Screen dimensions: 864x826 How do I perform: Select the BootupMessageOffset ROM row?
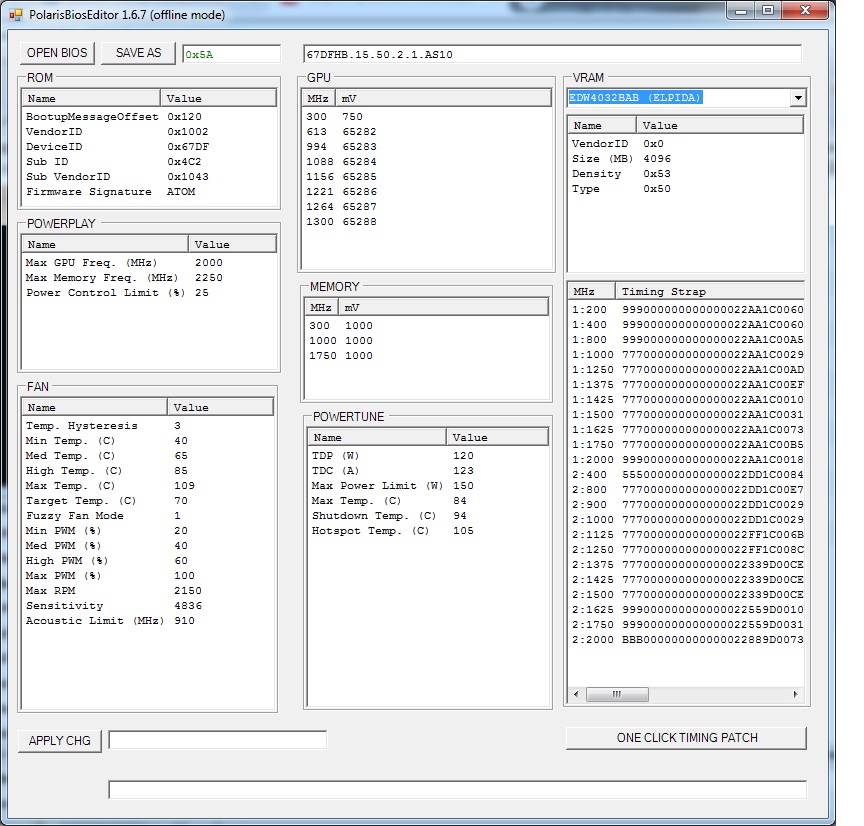149,117
